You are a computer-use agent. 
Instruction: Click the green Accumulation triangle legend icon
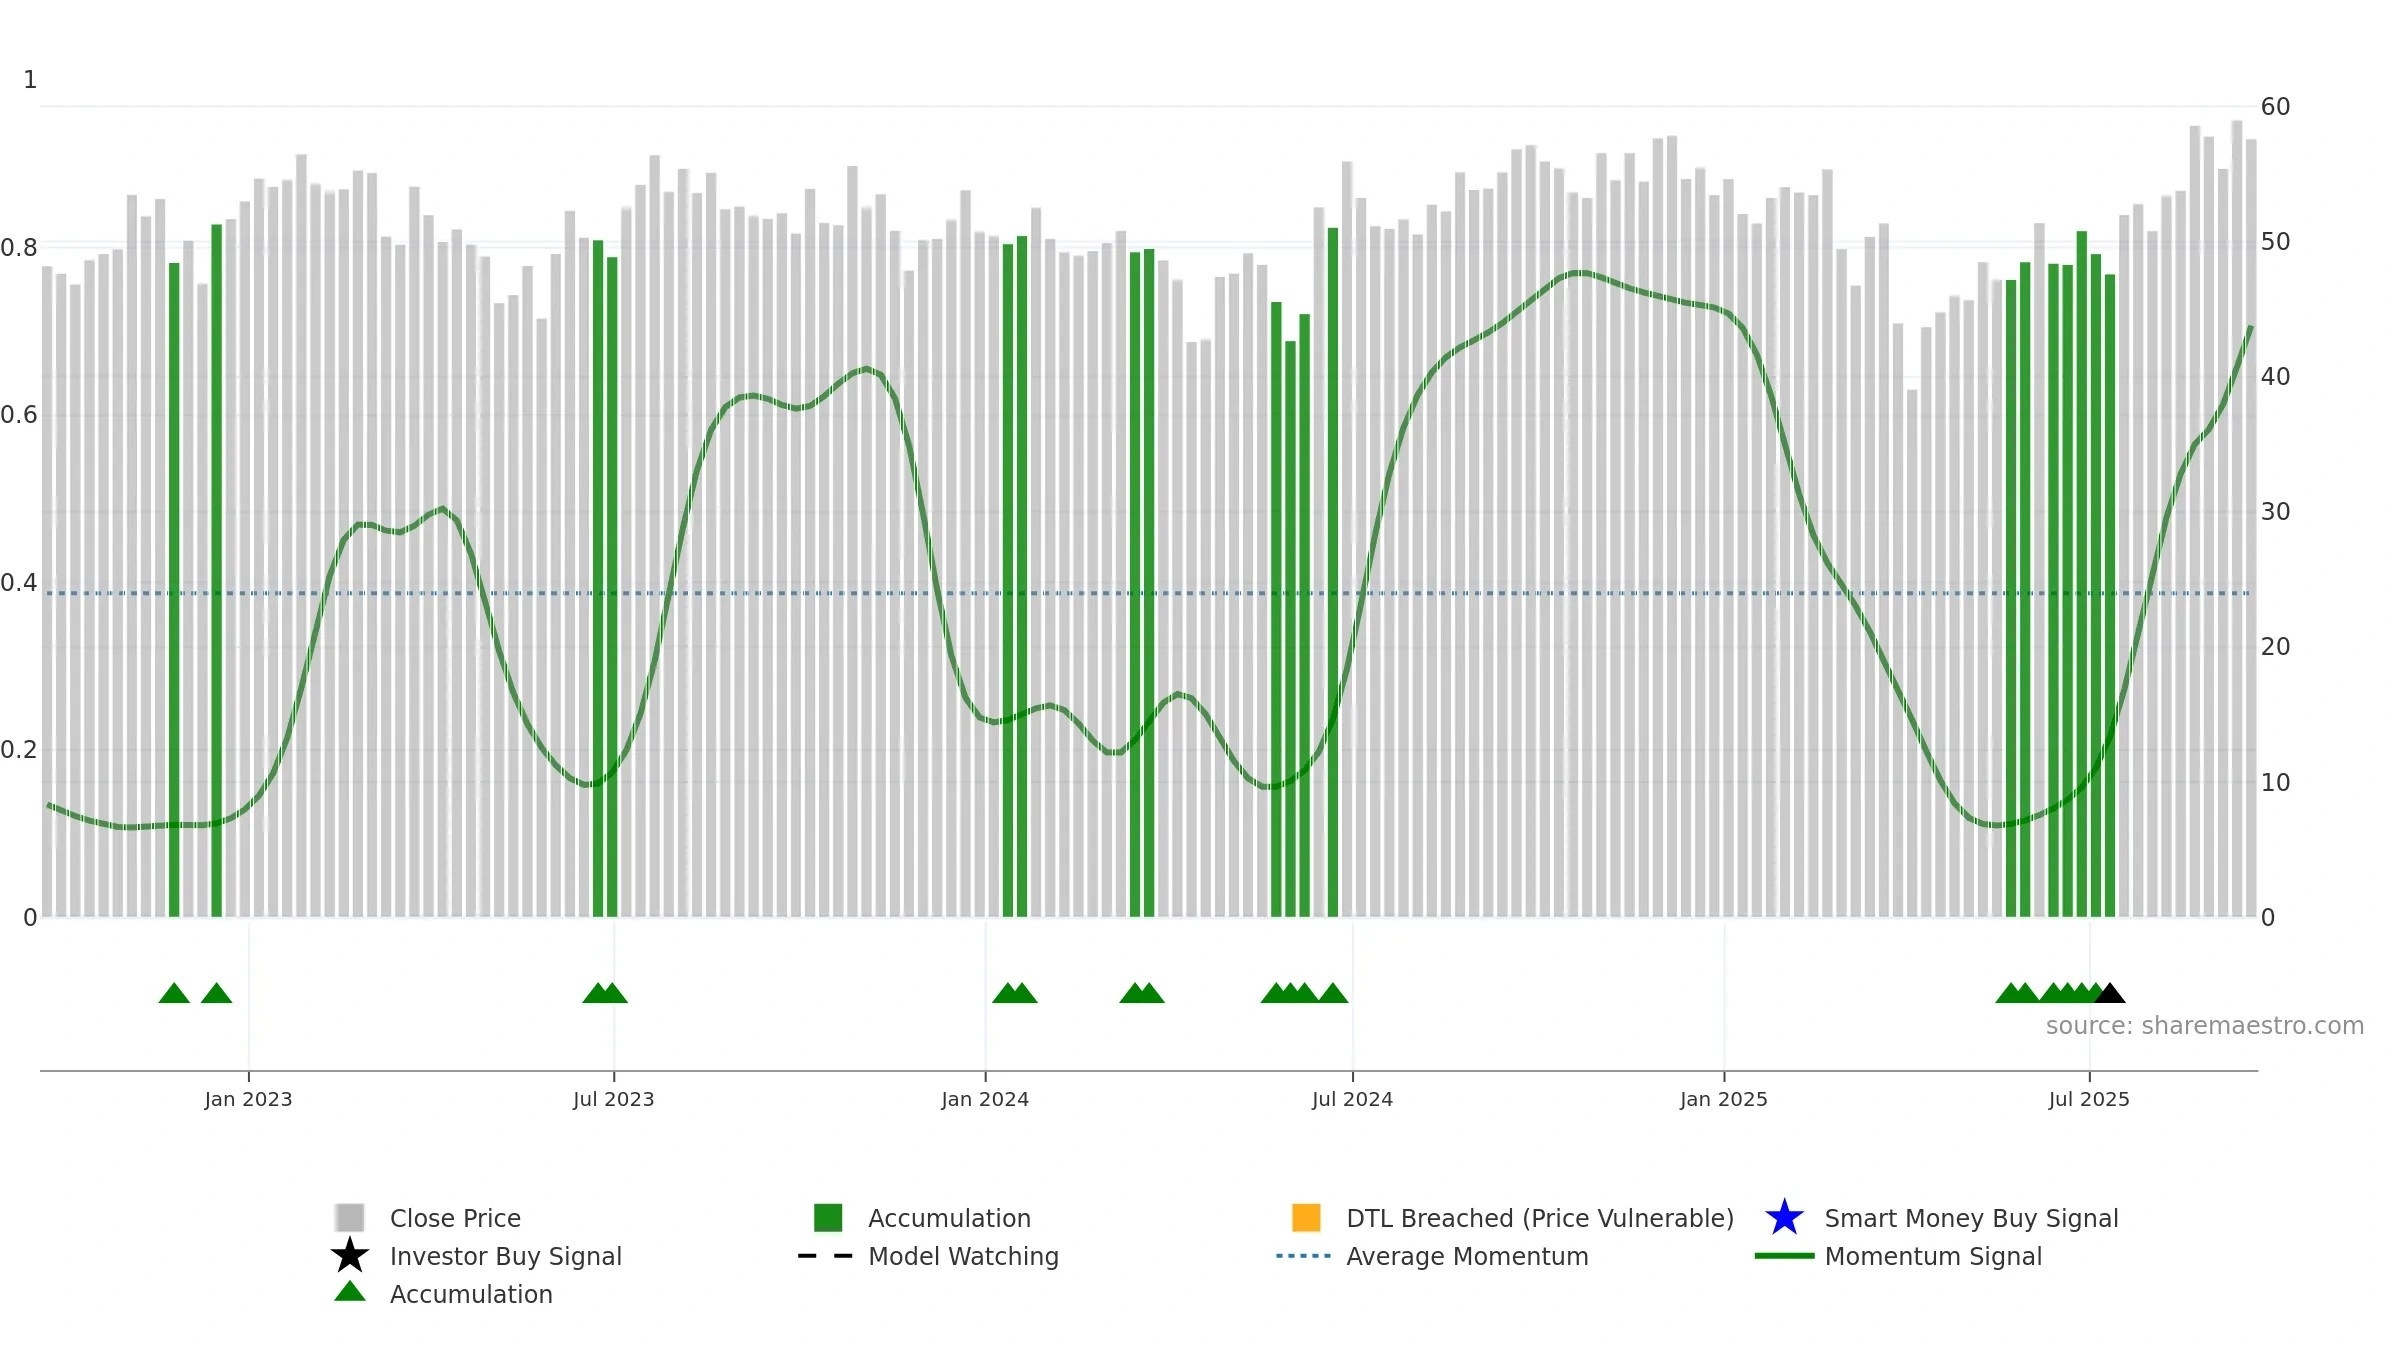click(x=350, y=1292)
